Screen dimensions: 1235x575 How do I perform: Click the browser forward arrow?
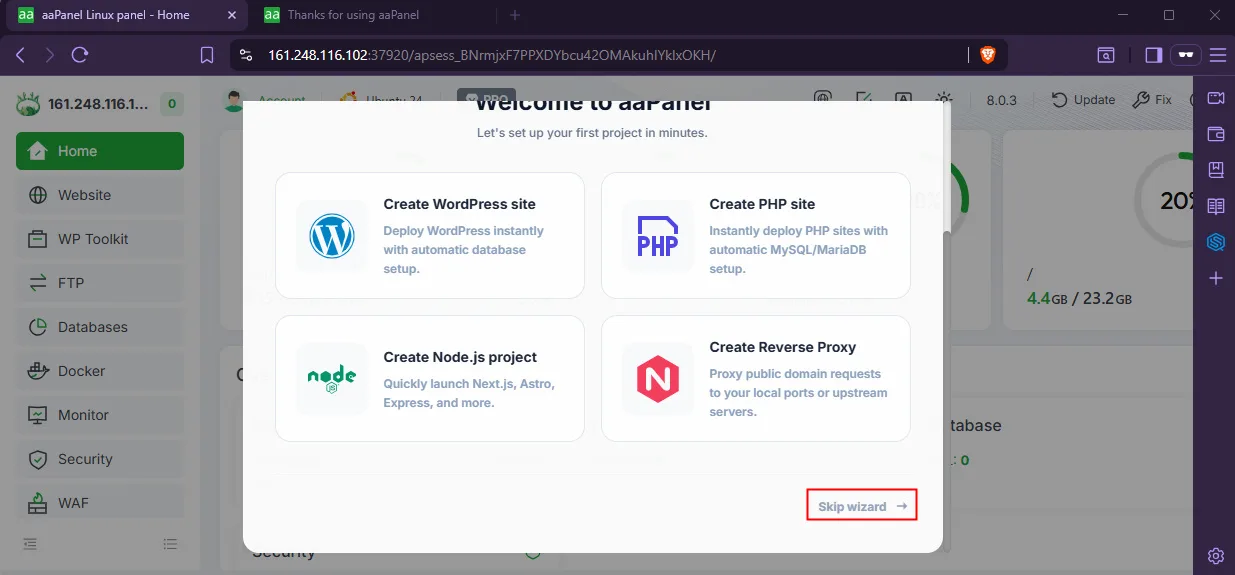pyautogui.click(x=50, y=55)
